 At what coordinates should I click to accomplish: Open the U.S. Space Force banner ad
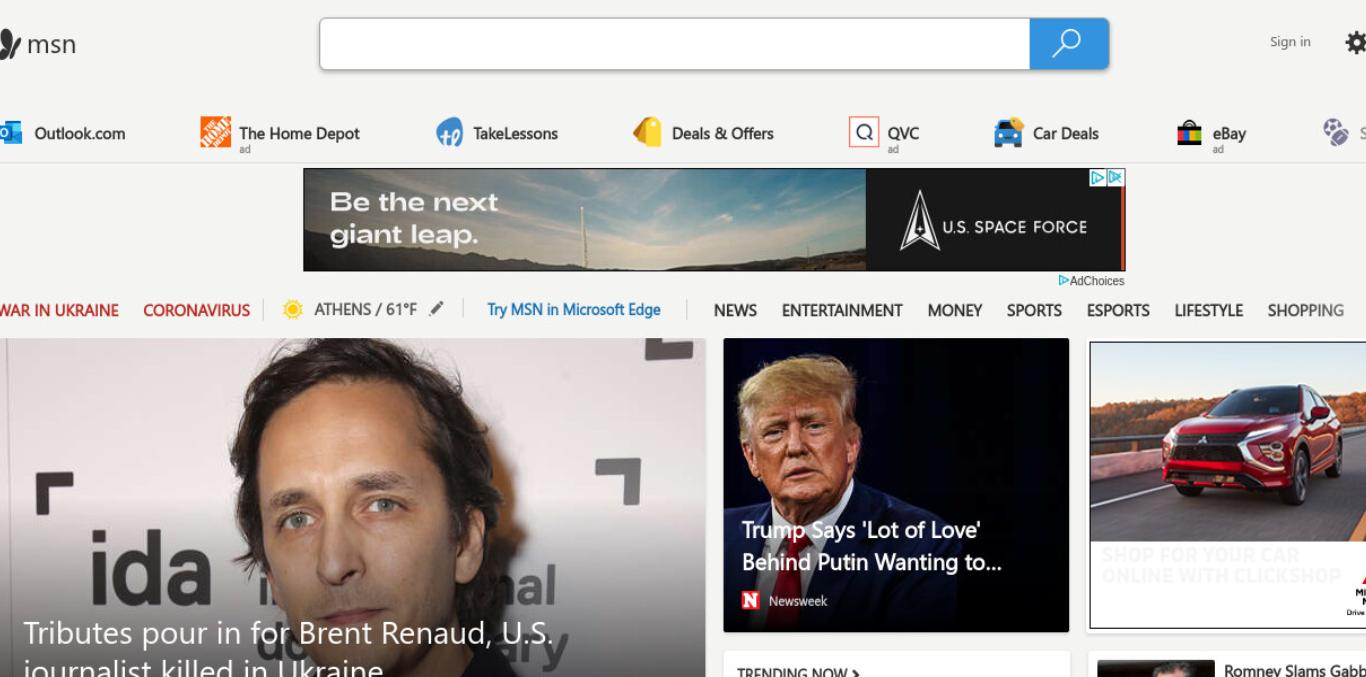[x=714, y=220]
